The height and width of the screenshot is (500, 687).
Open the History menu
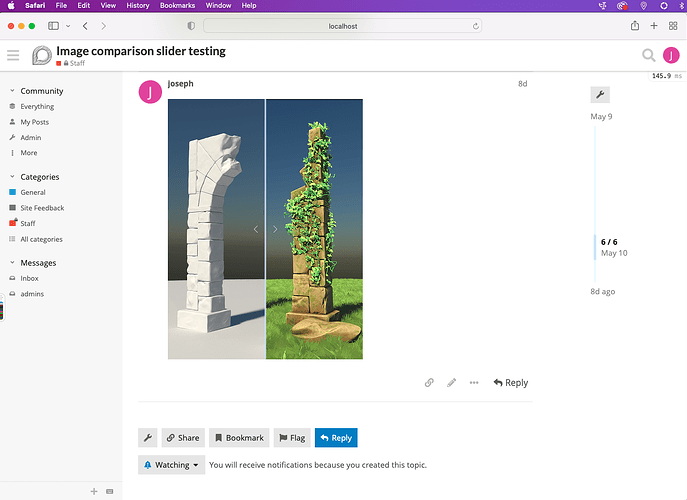(x=138, y=6)
